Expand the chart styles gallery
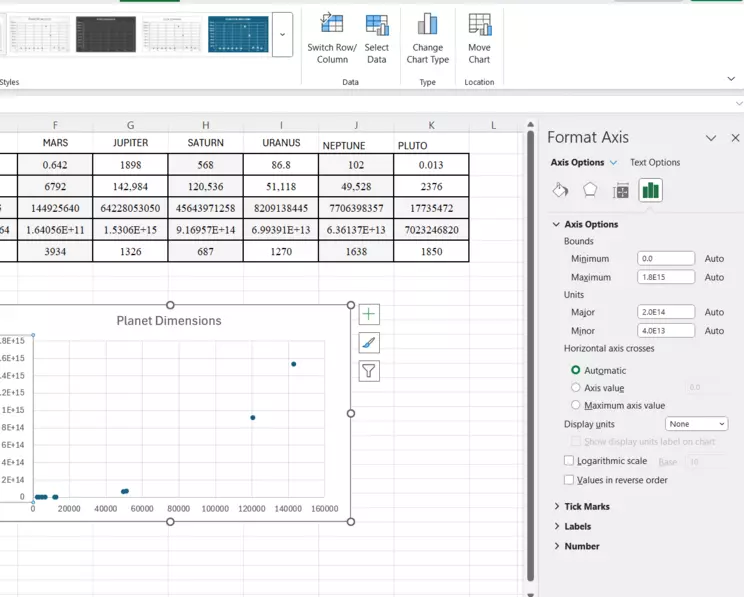744x597 pixels. (x=282, y=35)
